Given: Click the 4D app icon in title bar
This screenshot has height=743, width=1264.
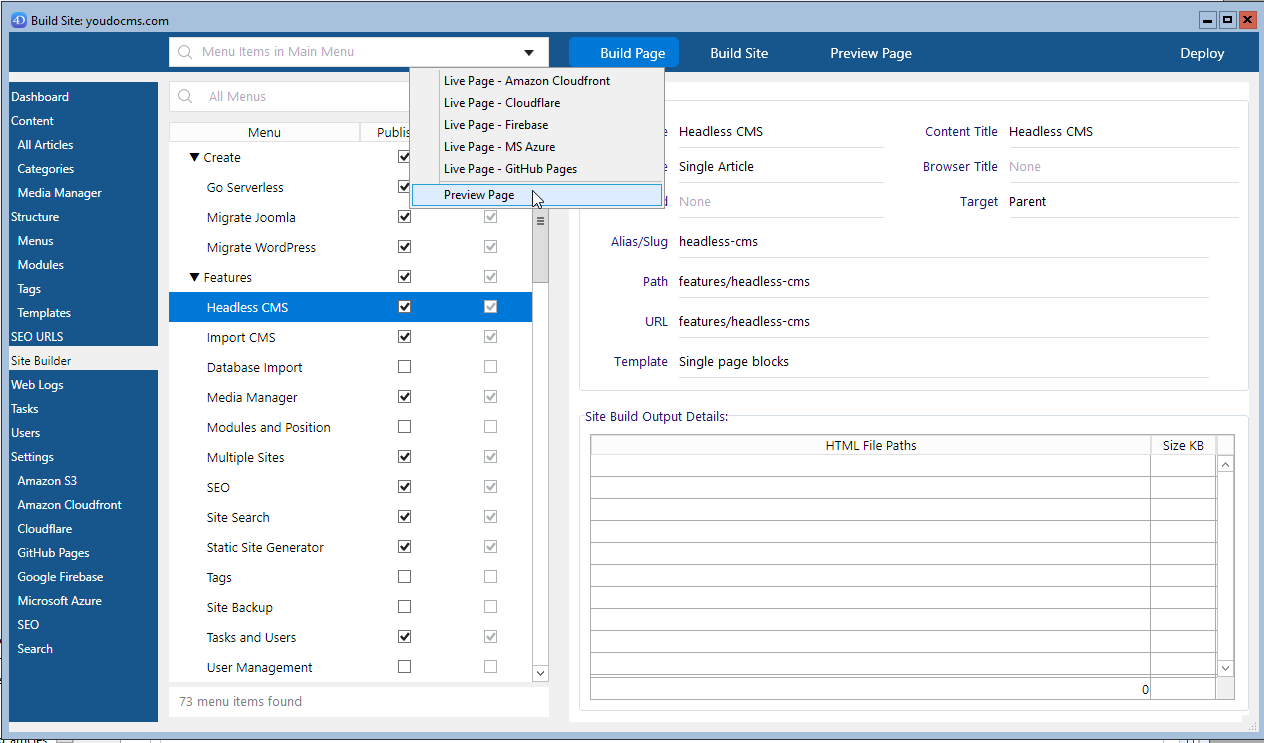Looking at the screenshot, I should 18,20.
